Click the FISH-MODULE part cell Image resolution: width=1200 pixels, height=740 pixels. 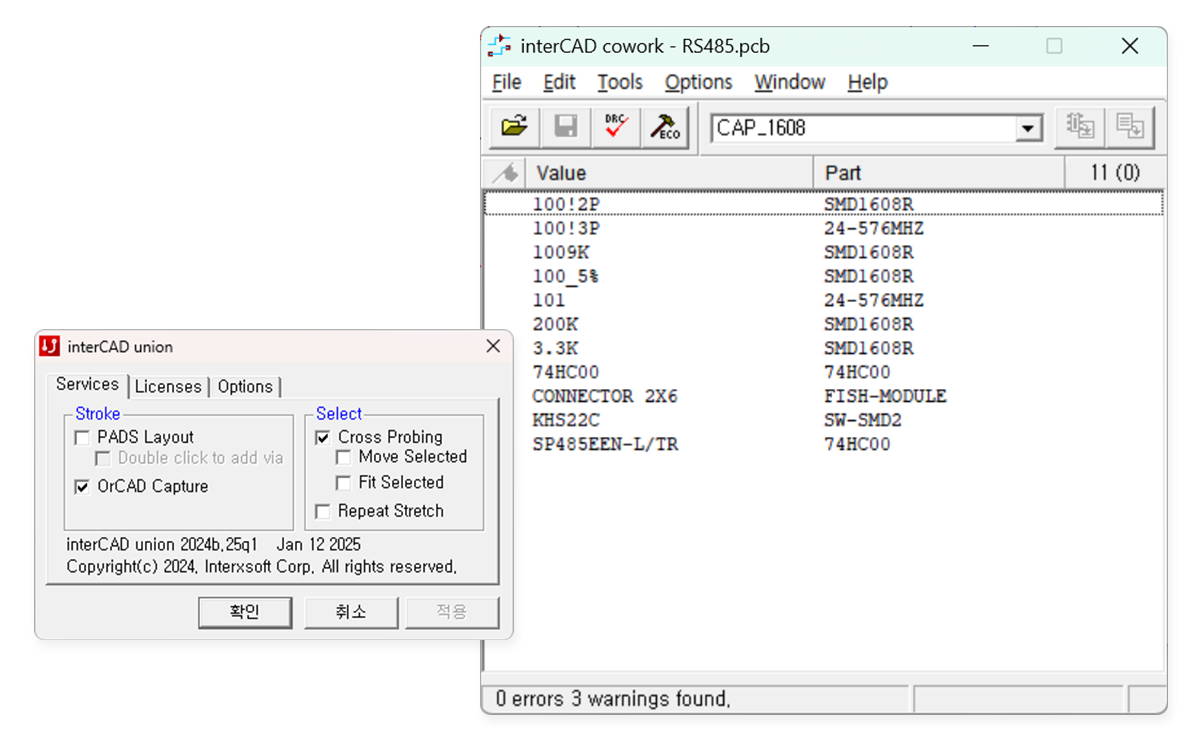click(x=885, y=396)
